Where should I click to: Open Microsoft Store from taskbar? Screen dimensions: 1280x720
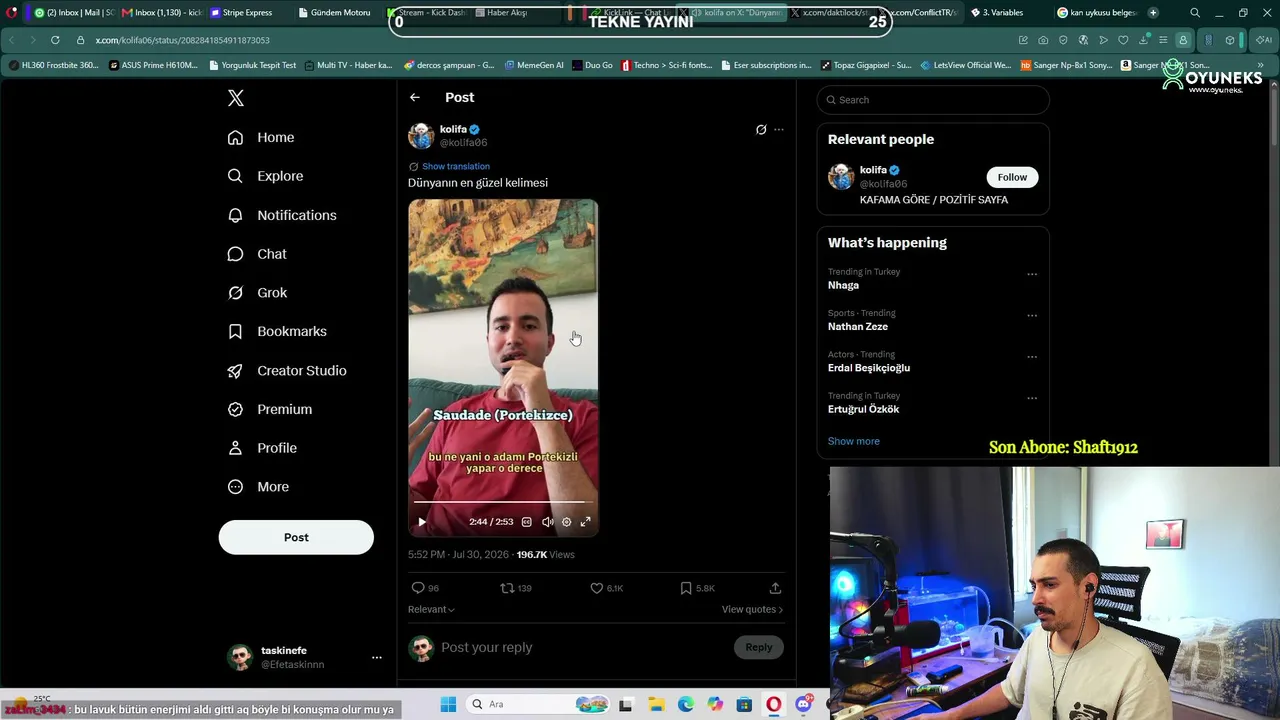point(744,705)
